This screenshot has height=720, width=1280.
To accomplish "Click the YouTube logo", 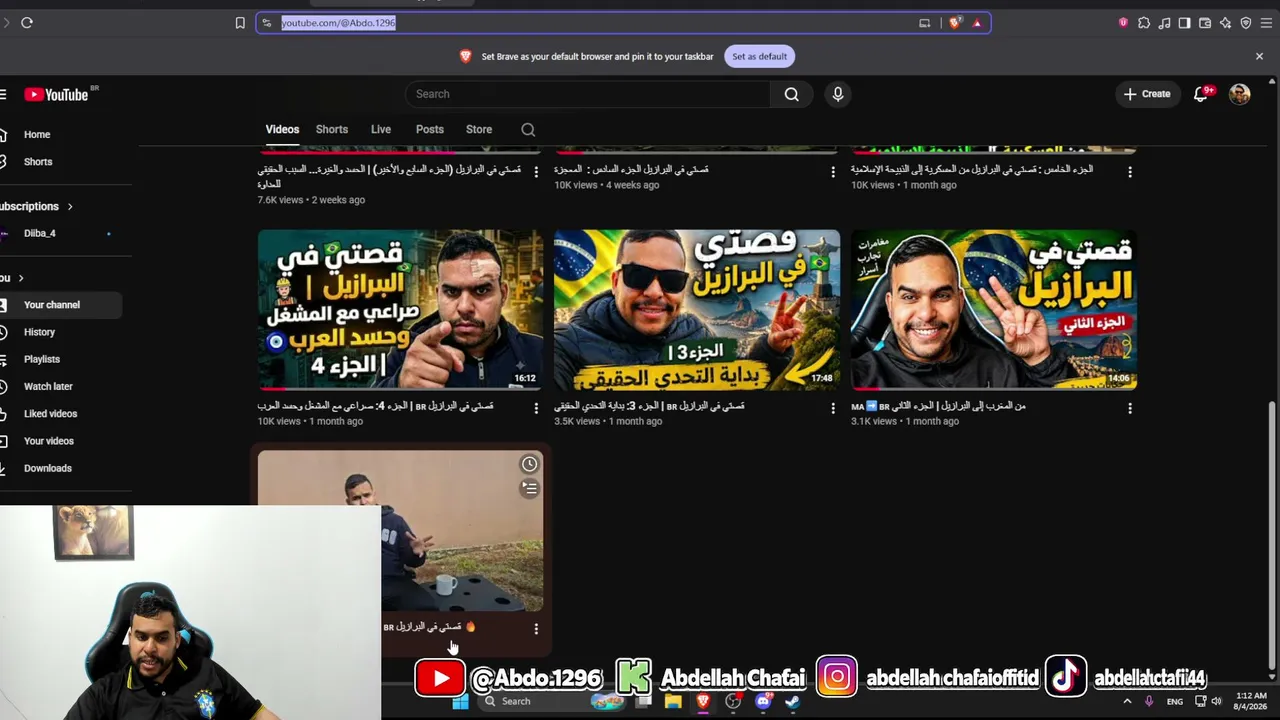I will 57,94.
